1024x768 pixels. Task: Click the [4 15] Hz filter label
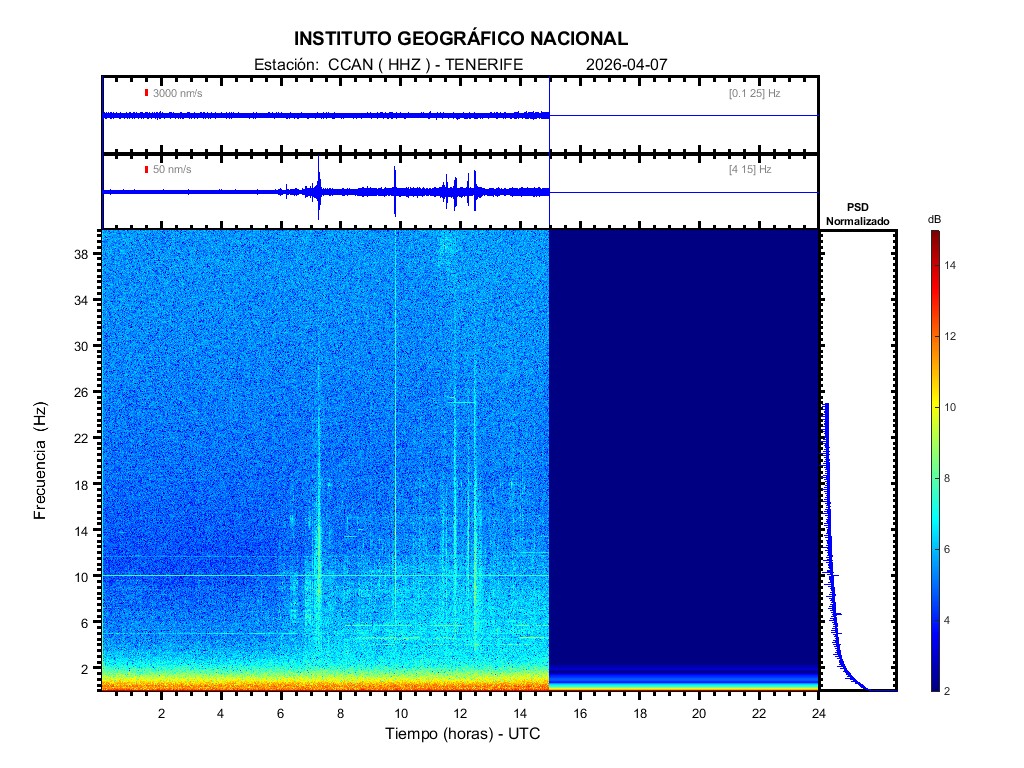(750, 170)
